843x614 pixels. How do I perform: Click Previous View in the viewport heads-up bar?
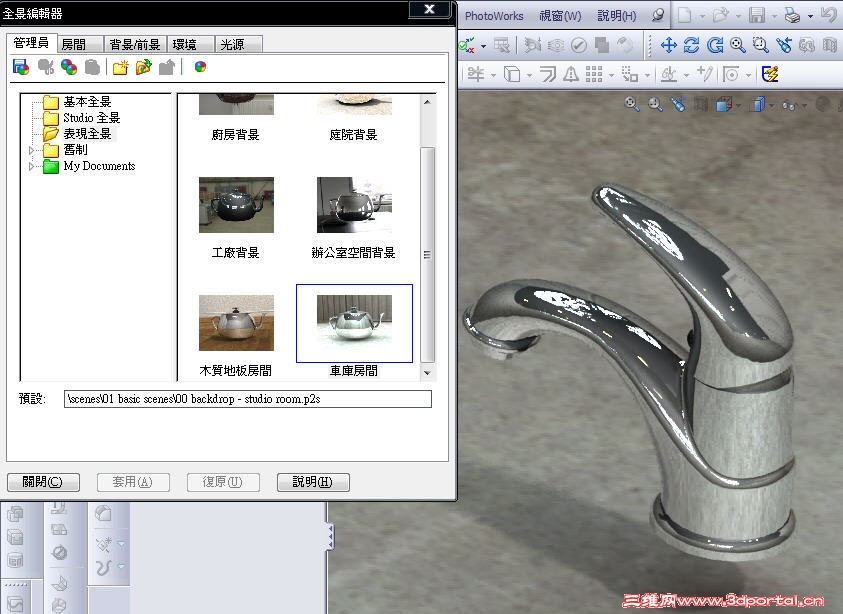click(x=678, y=104)
